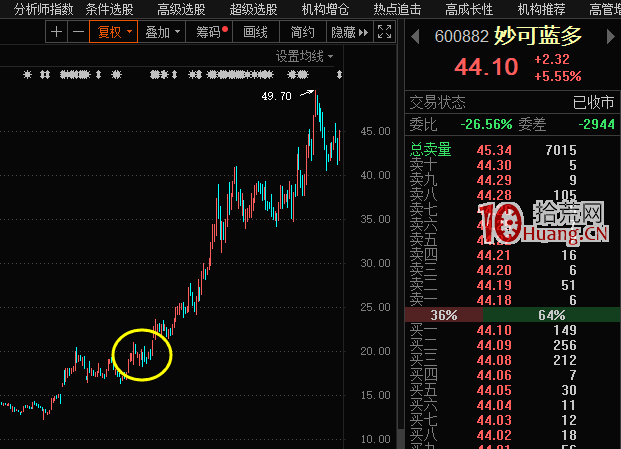Open 机构推荐 menu
The width and height of the screenshot is (621, 449).
541,9
